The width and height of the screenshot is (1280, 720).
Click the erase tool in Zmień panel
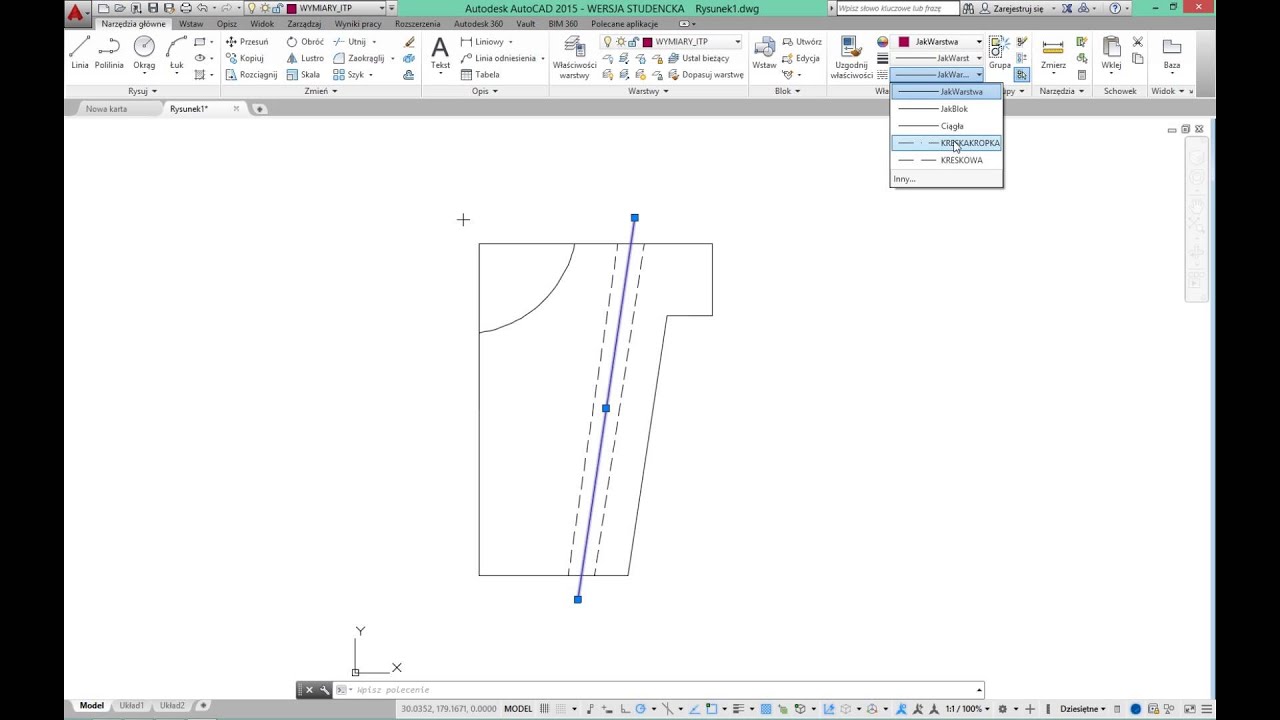pyautogui.click(x=409, y=42)
